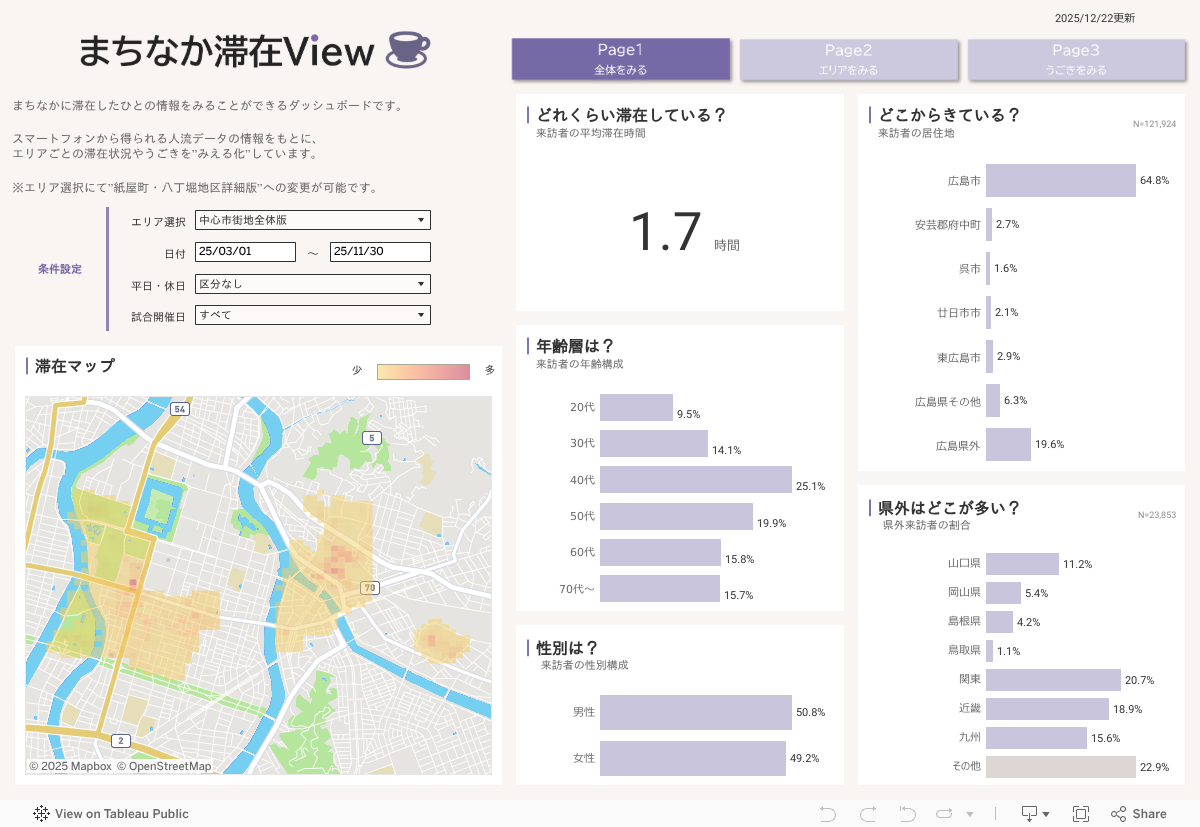Viewport: 1200px width, 827px height.
Task: Enter full screen mode
Action: pos(1081,814)
